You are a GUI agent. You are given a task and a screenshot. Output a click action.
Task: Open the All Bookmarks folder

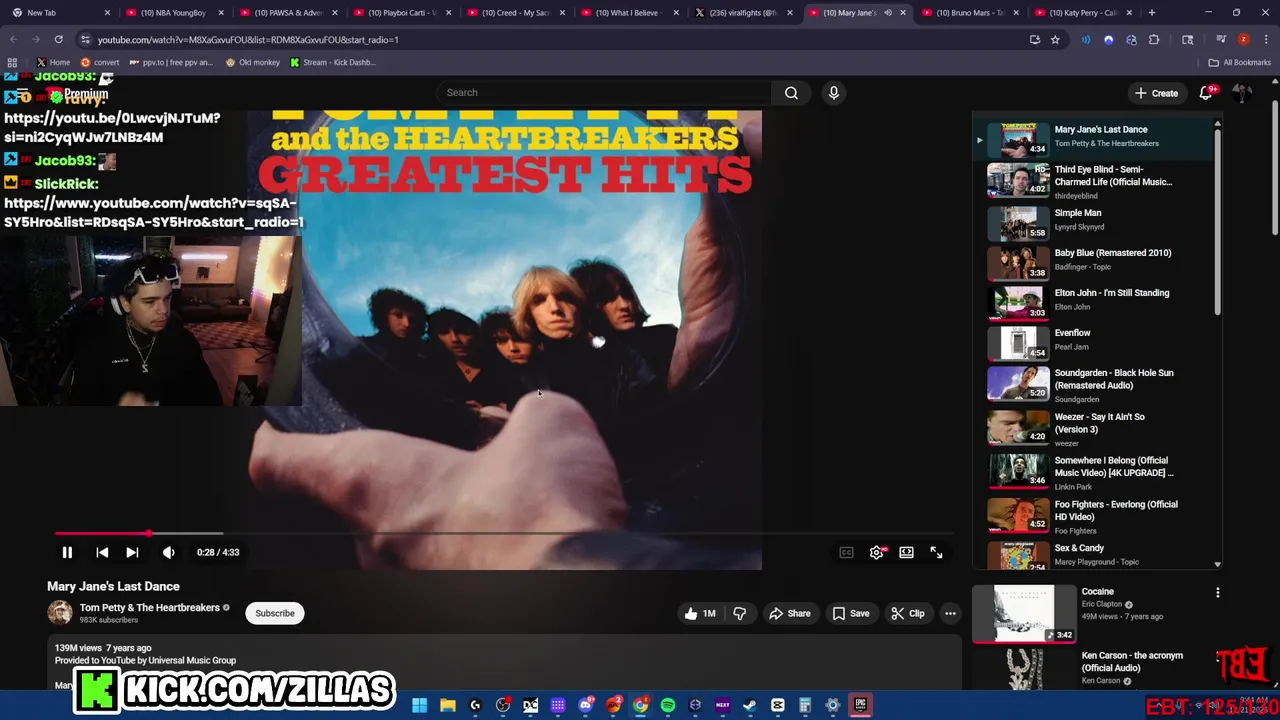[x=1240, y=62]
